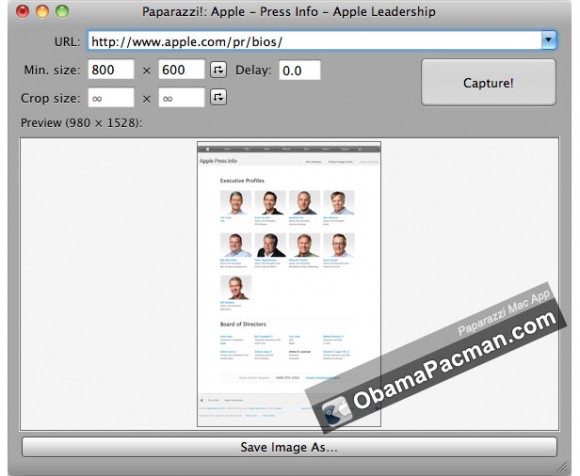Image resolution: width=580 pixels, height=476 pixels.
Task: Click the Save Image As... button
Action: tap(289, 447)
